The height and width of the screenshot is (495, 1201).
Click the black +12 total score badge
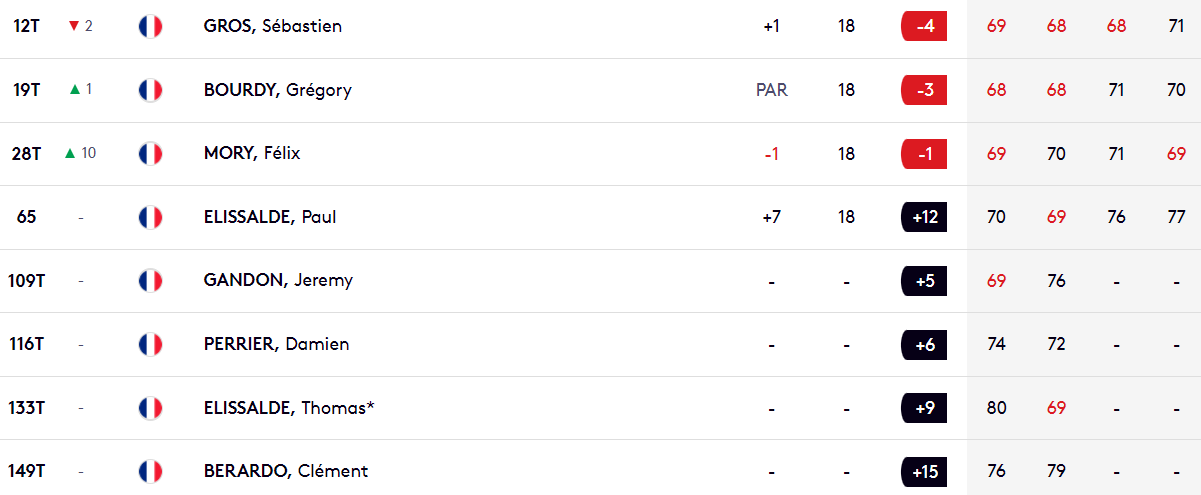click(924, 217)
